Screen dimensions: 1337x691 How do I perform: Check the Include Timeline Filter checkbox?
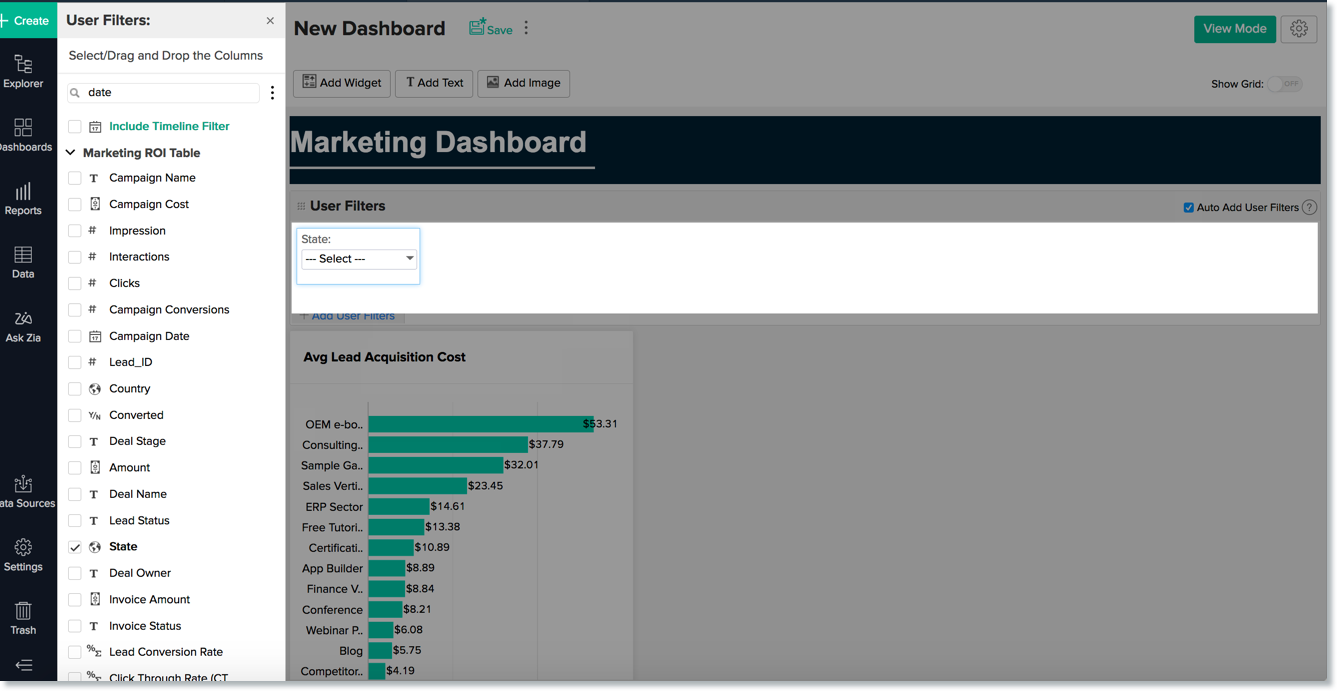75,127
